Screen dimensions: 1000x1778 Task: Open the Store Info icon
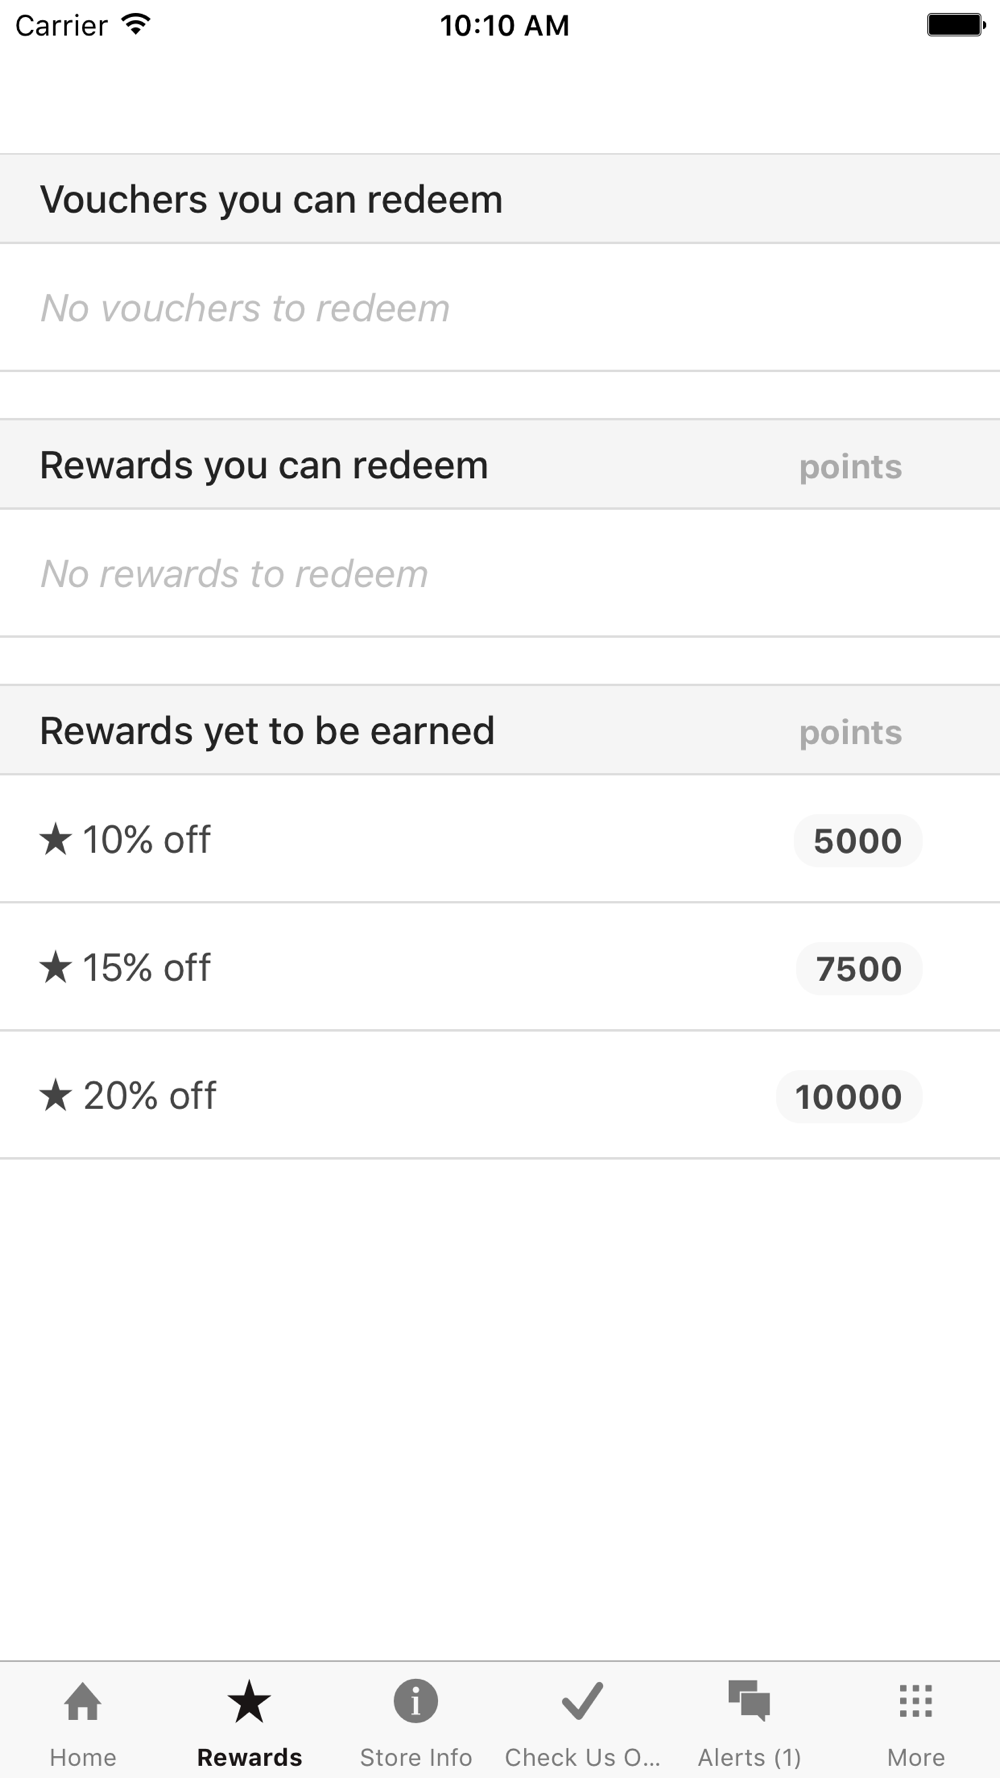(416, 1701)
